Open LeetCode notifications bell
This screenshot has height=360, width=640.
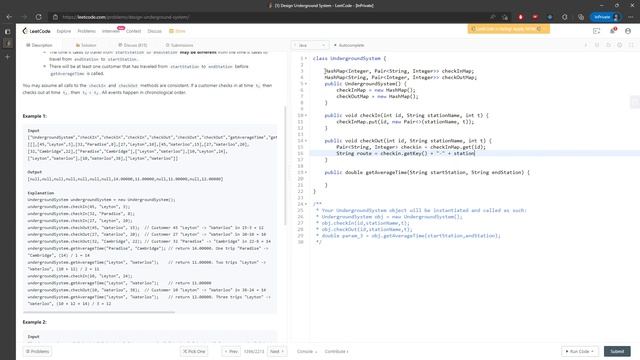612,31
